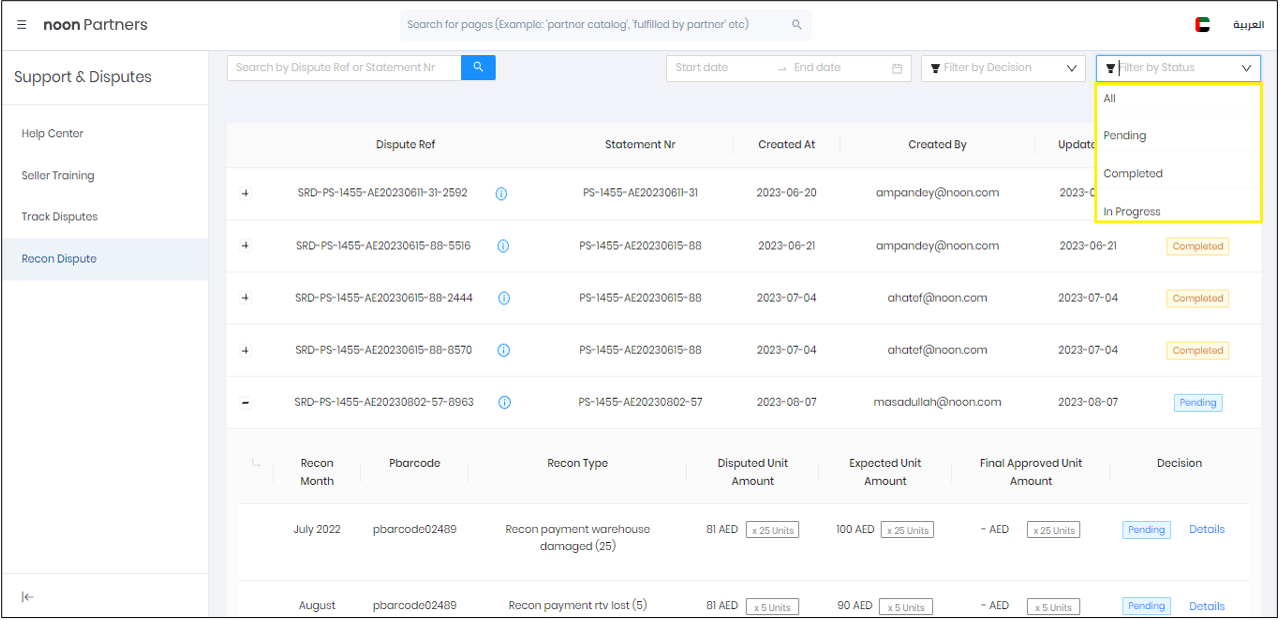The width and height of the screenshot is (1280, 620).
Task: Click the Expected Unit Amount header
Action: 885,472
